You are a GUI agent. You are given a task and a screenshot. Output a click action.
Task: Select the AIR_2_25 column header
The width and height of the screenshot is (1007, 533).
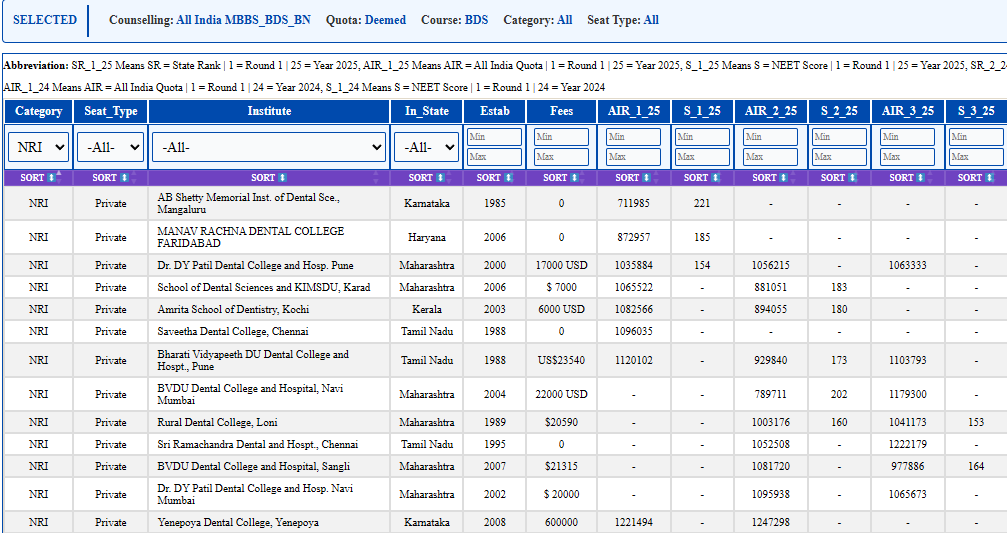[771, 111]
